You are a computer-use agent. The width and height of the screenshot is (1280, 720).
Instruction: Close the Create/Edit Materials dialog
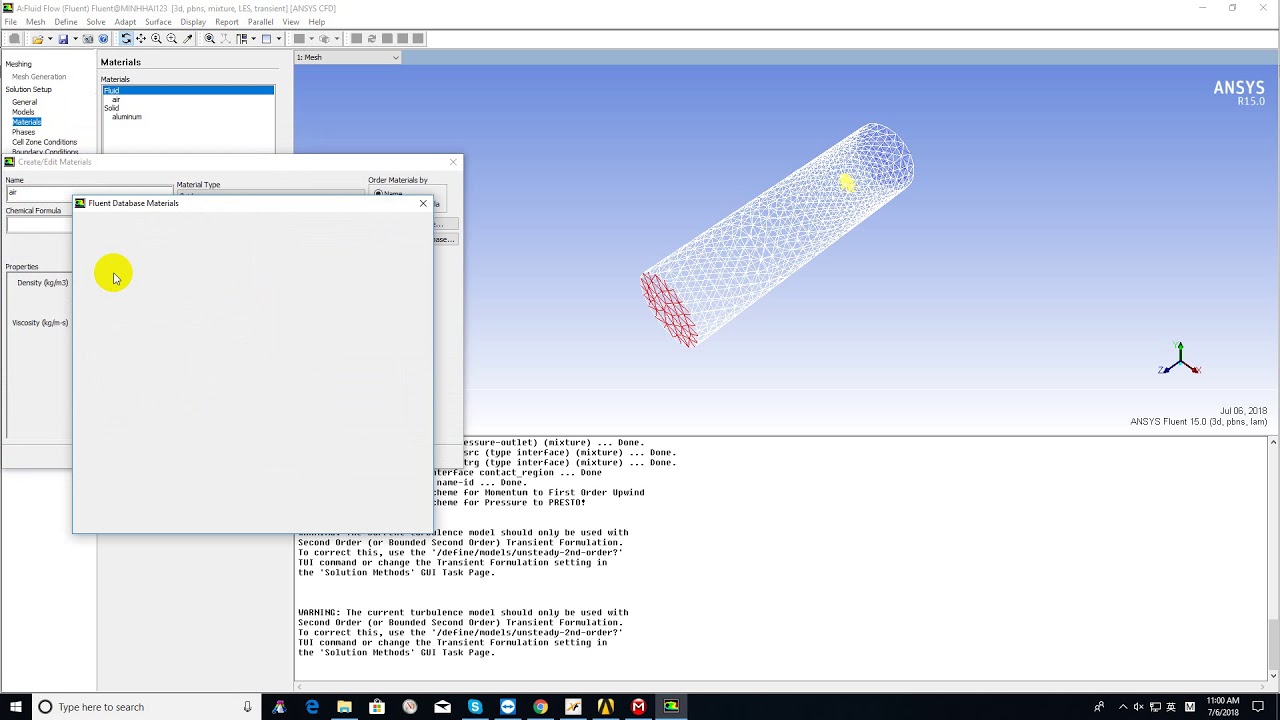(x=453, y=162)
